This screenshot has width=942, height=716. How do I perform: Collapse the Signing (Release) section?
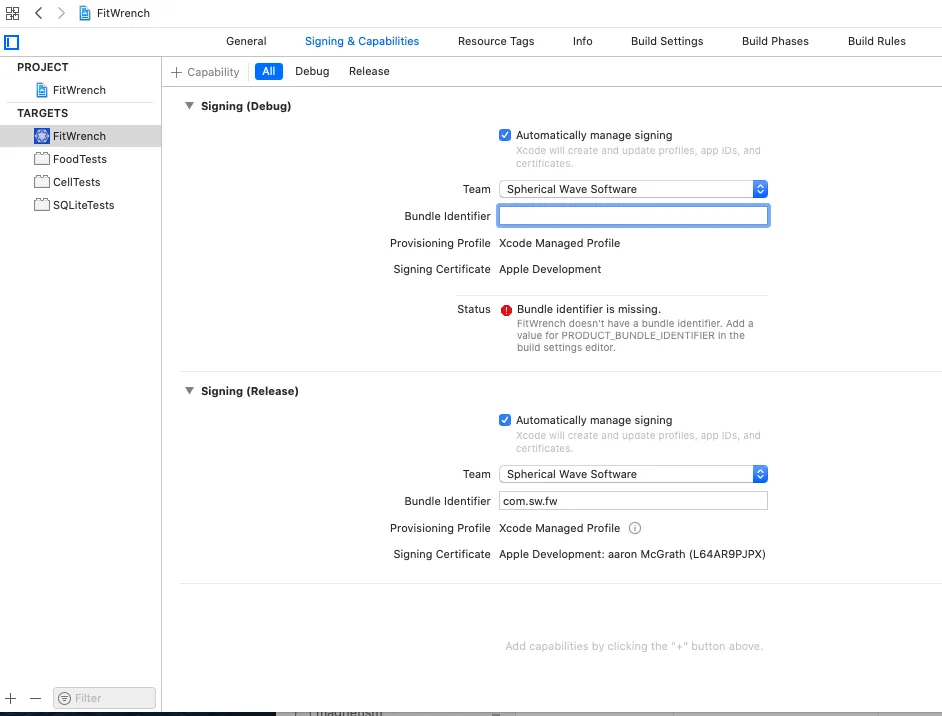coord(189,391)
